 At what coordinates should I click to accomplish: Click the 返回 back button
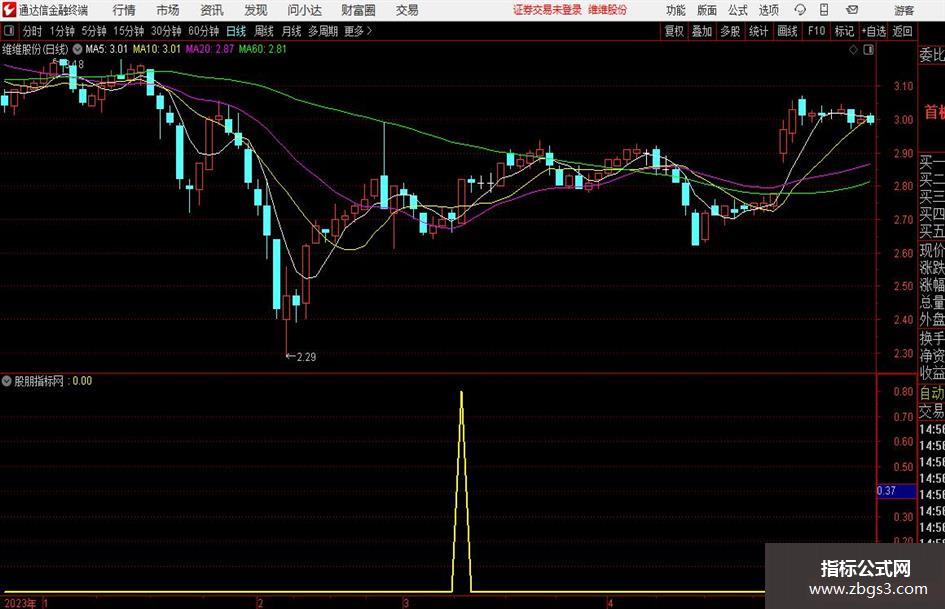[902, 31]
